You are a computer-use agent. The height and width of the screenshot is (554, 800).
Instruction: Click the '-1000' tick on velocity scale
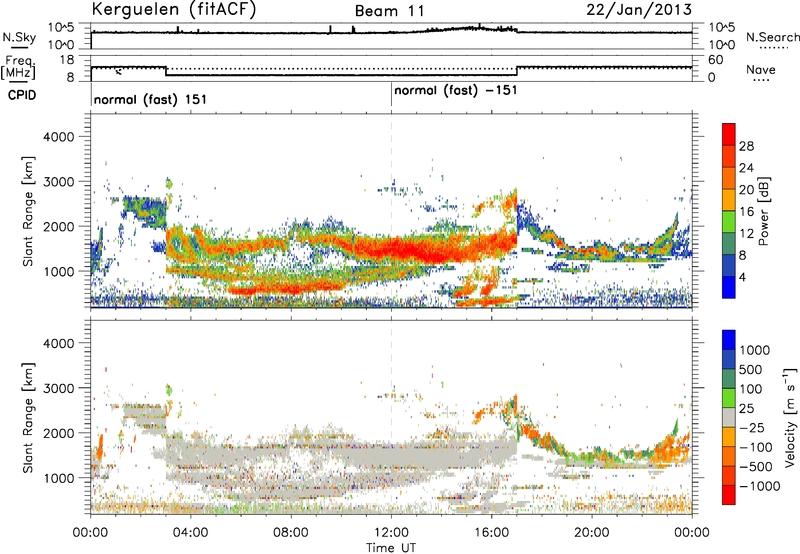pyautogui.click(x=760, y=486)
